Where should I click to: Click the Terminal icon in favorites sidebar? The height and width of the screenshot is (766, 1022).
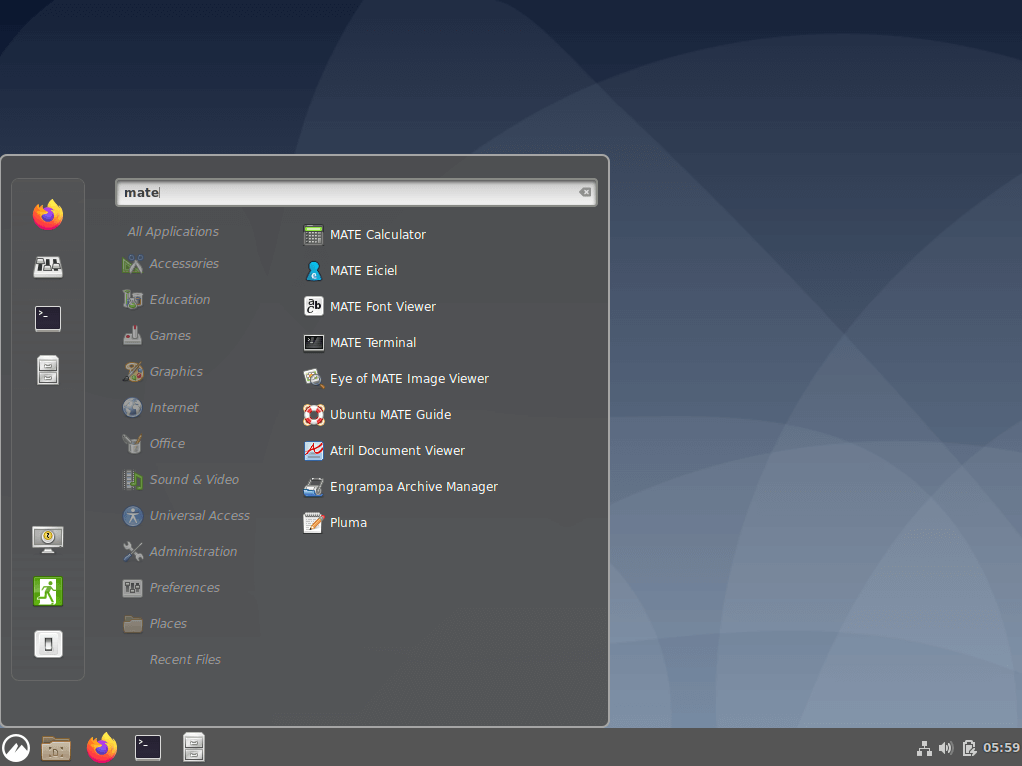(48, 318)
